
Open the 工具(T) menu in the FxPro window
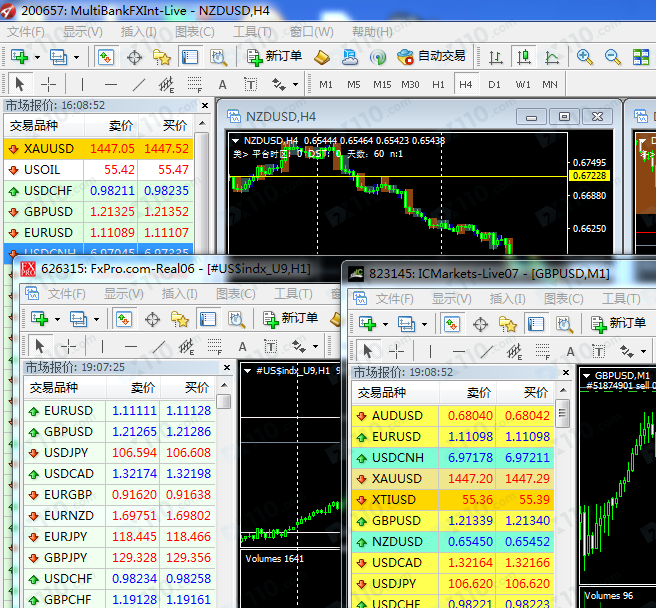point(293,294)
